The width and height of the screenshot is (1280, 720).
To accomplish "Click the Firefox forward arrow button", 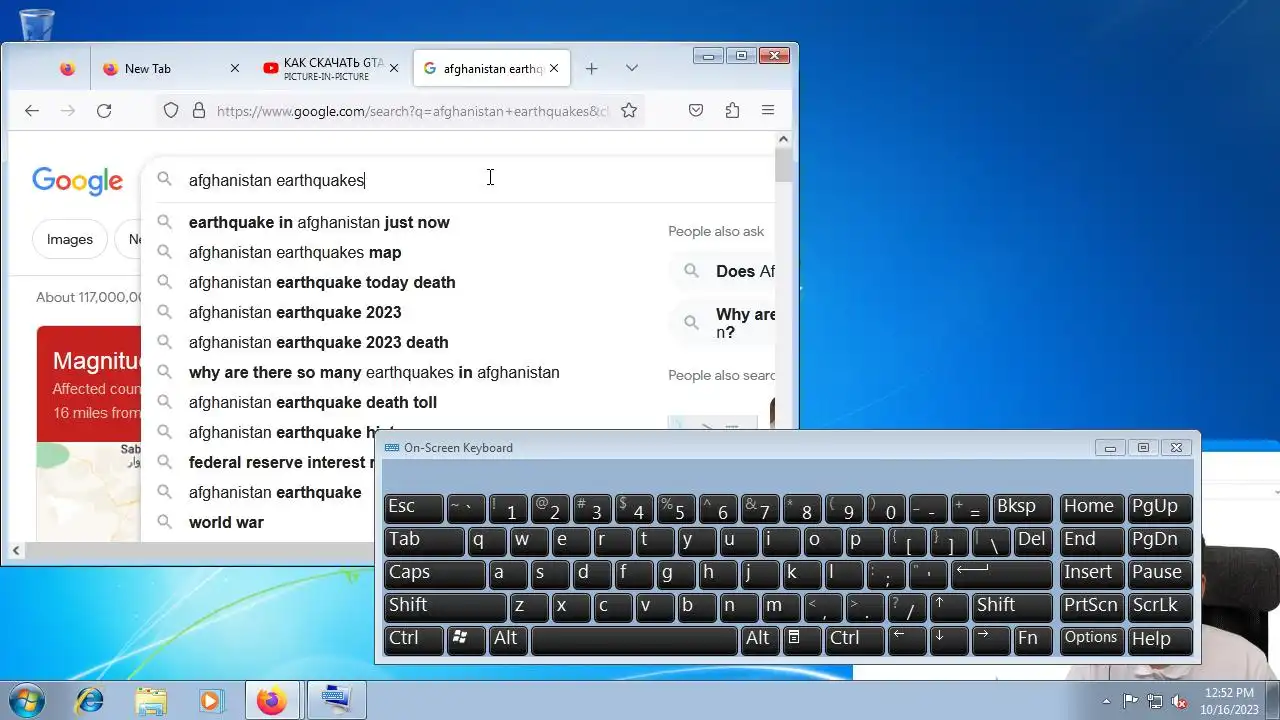I will tap(68, 111).
